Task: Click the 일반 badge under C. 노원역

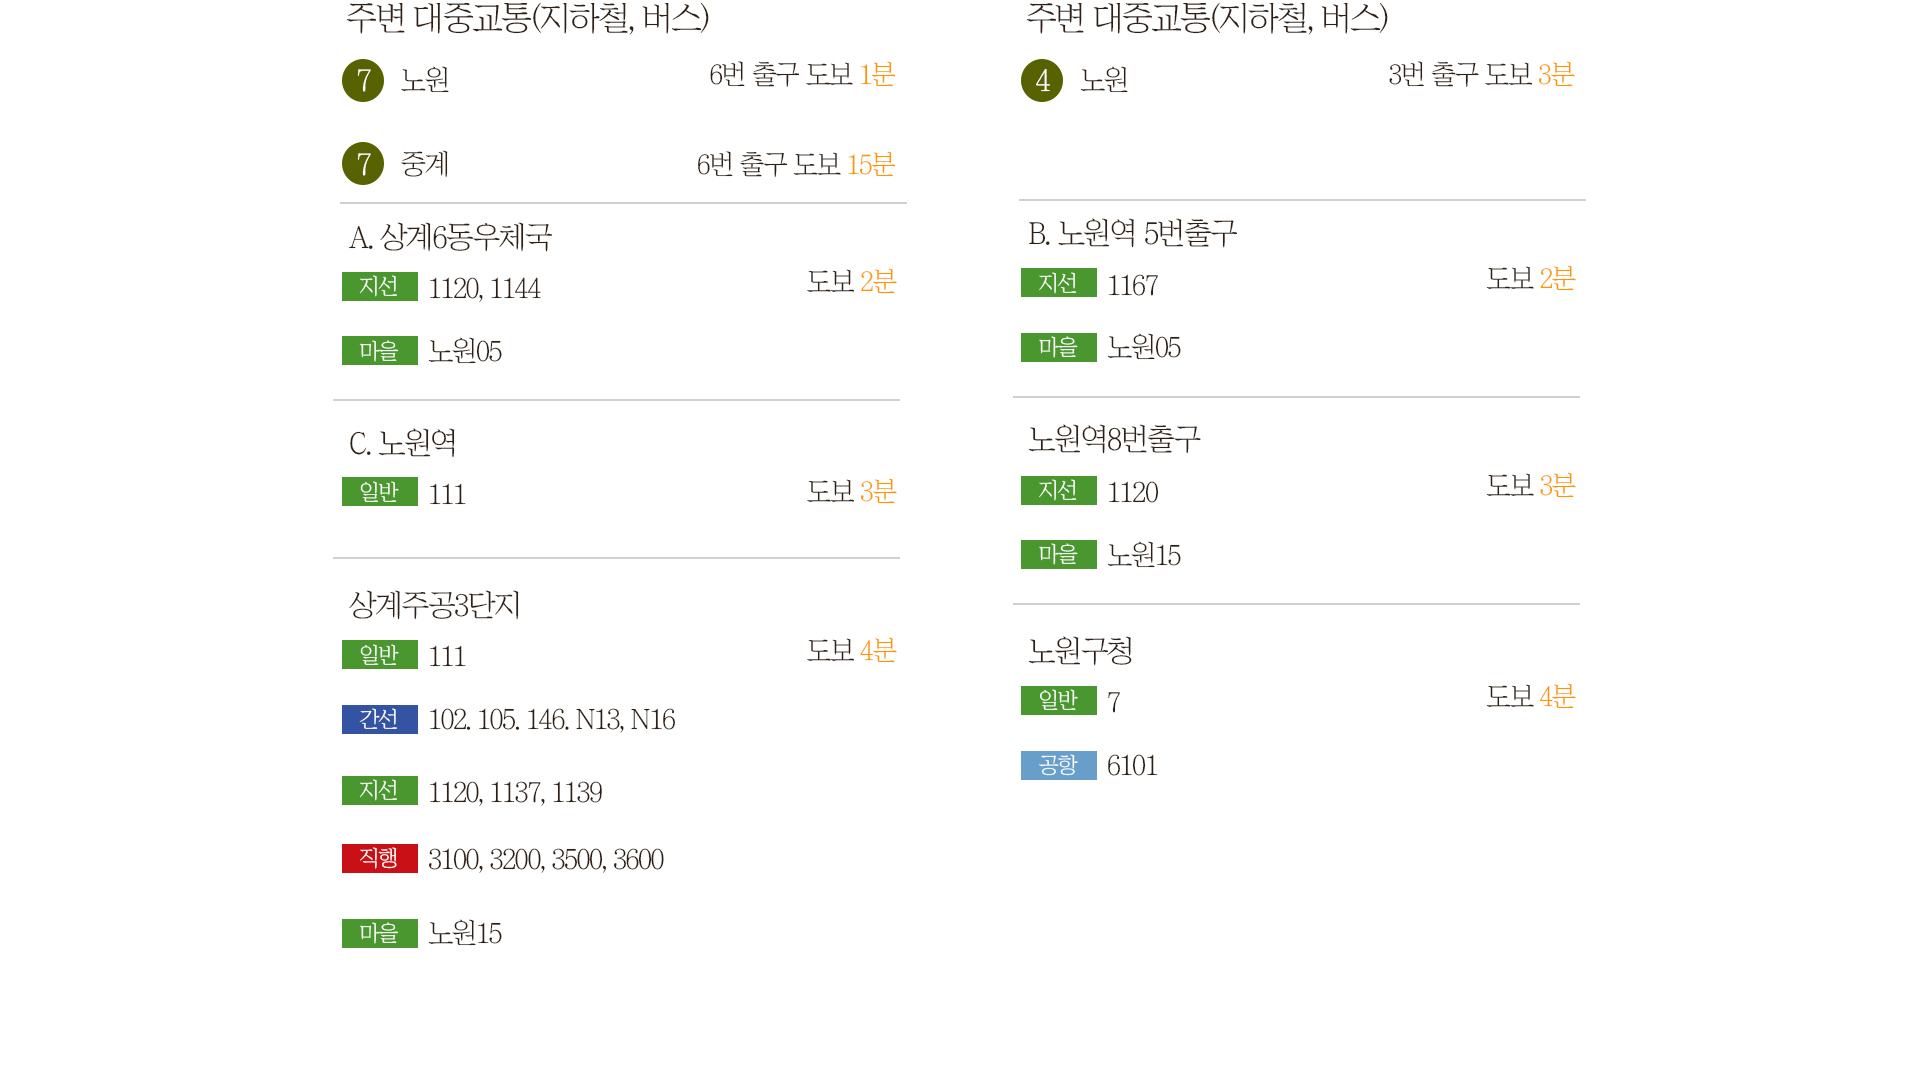Action: 379,492
